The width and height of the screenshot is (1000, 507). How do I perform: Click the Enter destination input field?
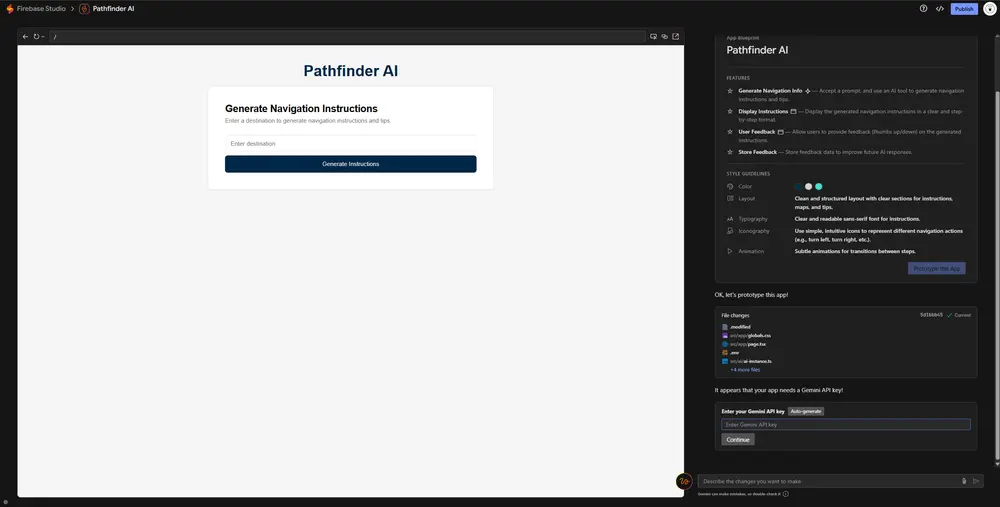[350, 144]
